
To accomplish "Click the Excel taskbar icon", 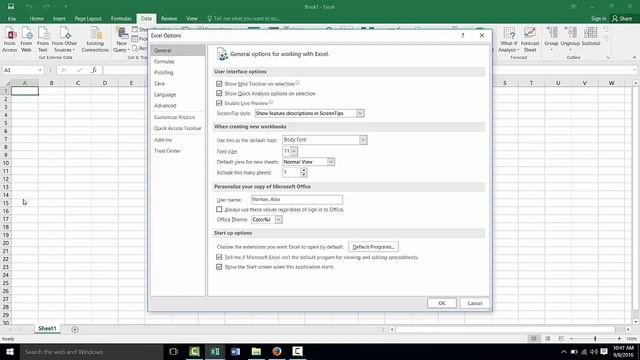I will coord(215,351).
